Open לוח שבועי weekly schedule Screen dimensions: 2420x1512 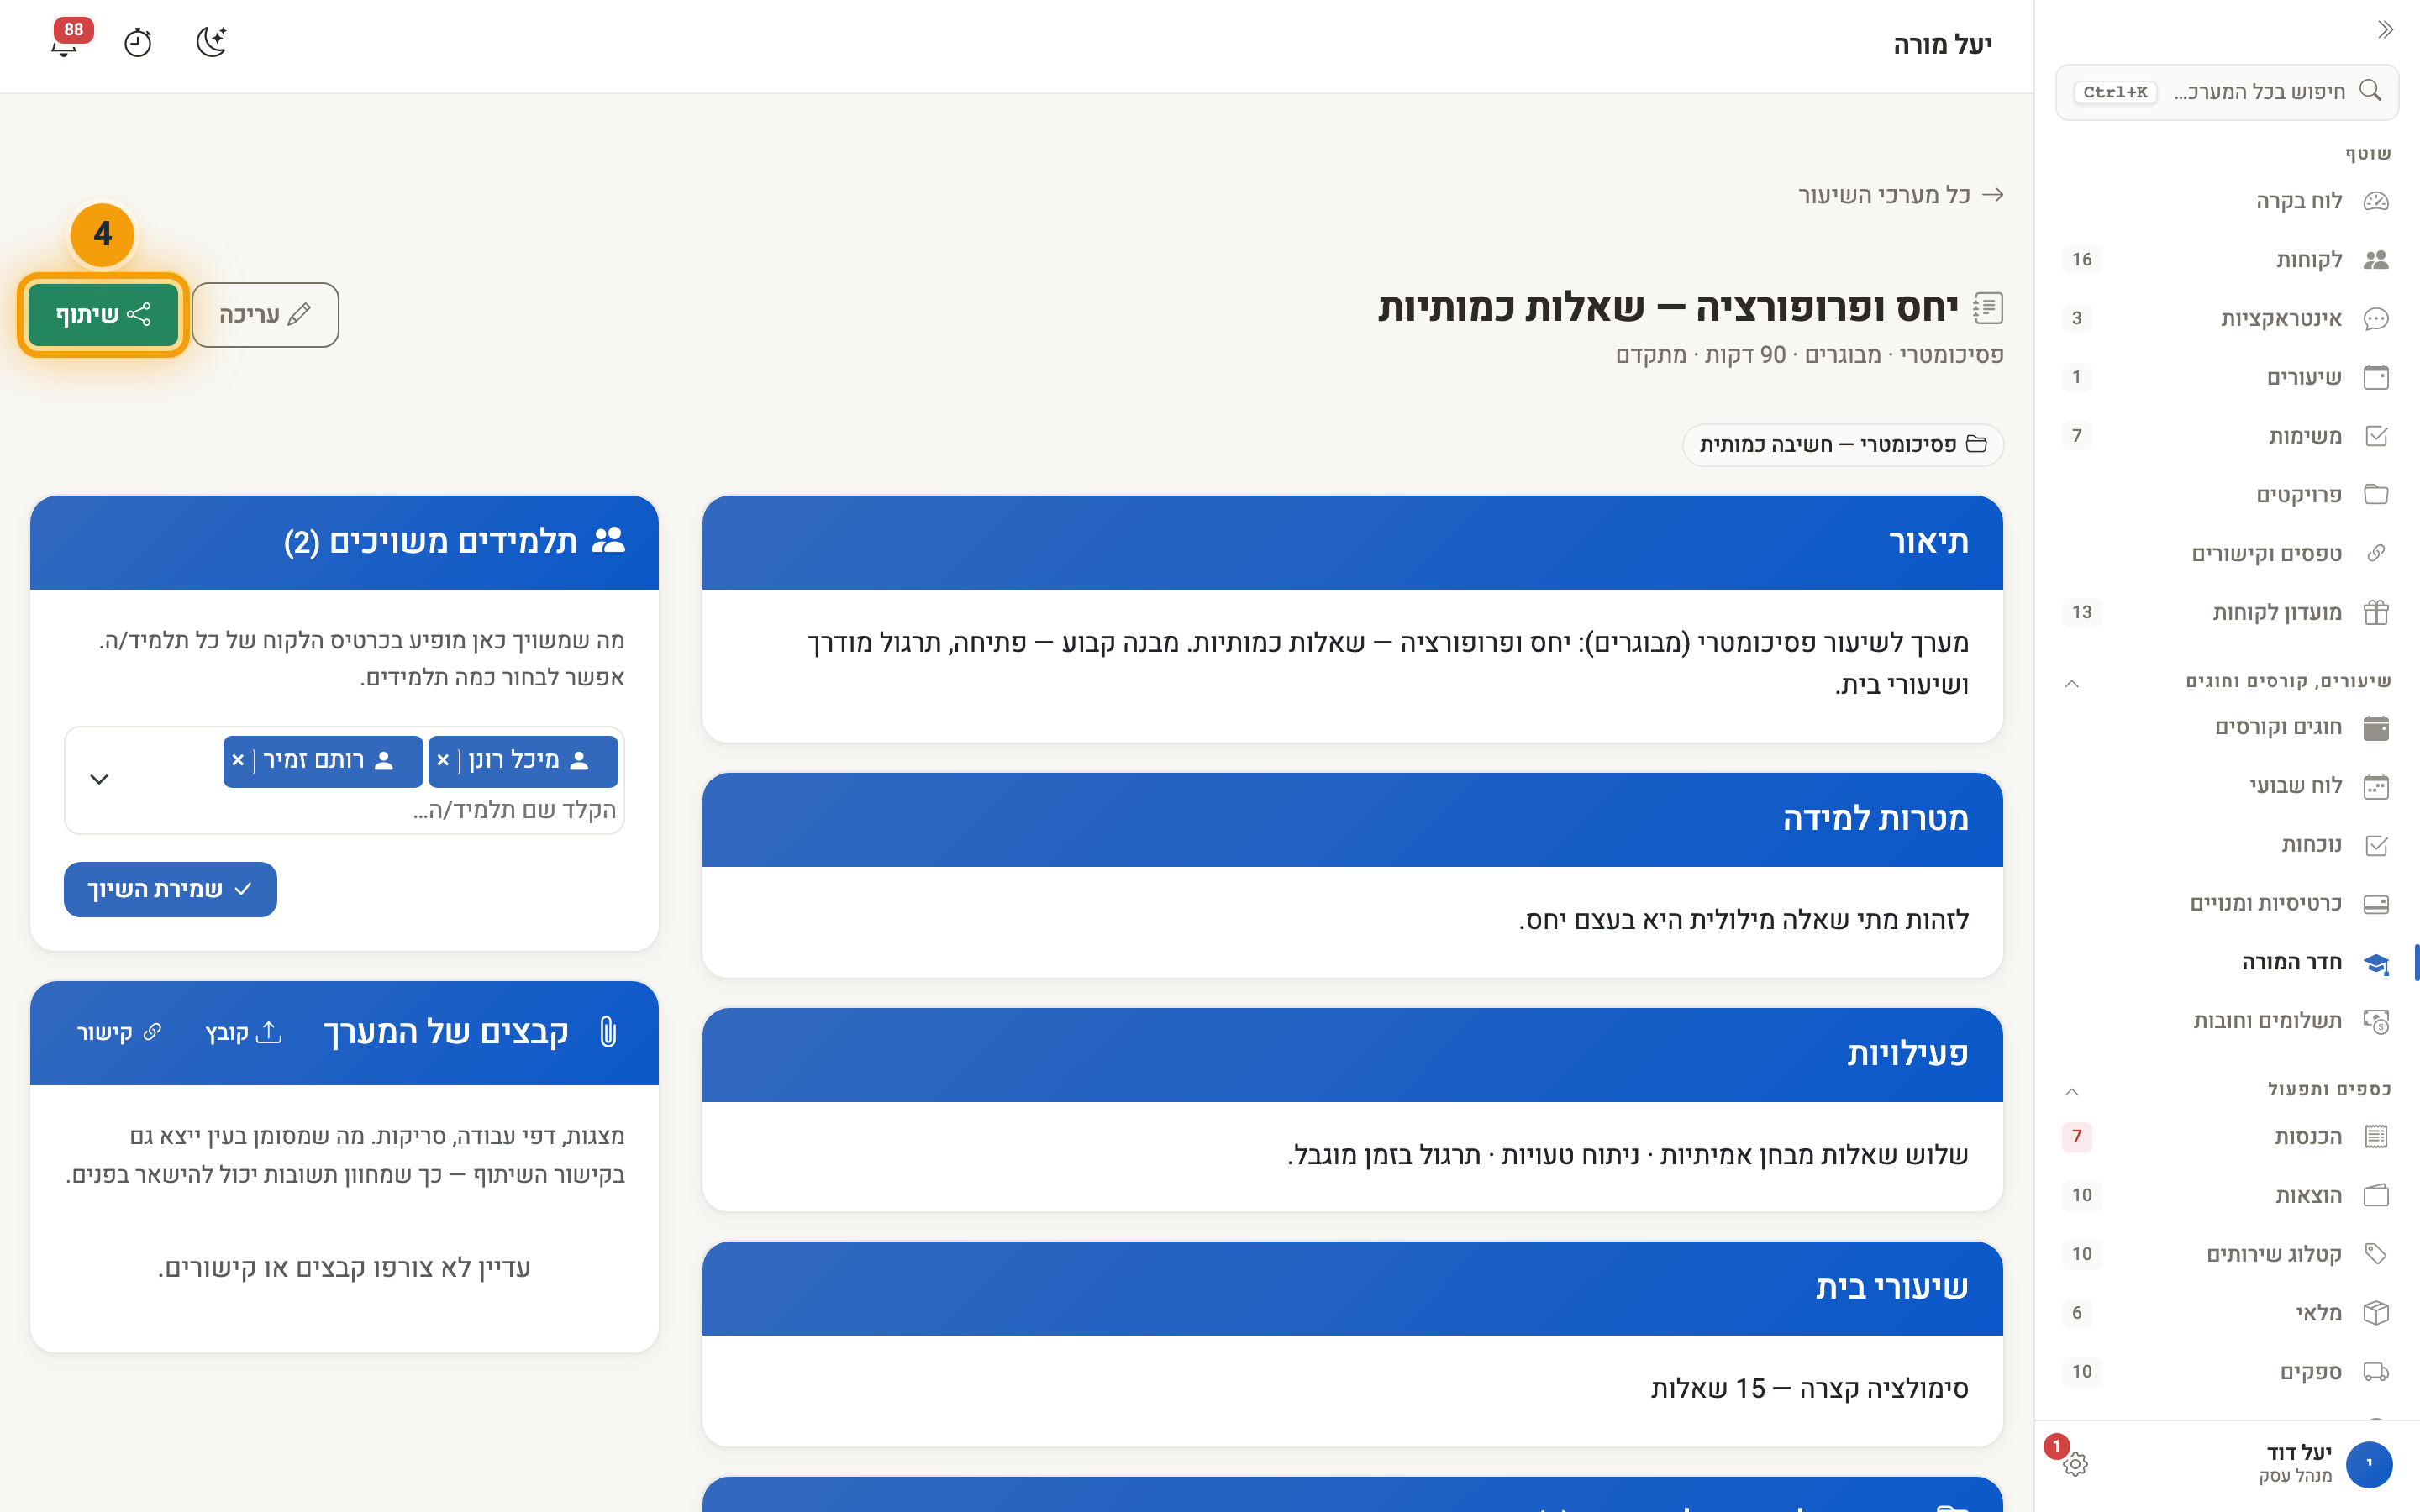coord(2226,786)
